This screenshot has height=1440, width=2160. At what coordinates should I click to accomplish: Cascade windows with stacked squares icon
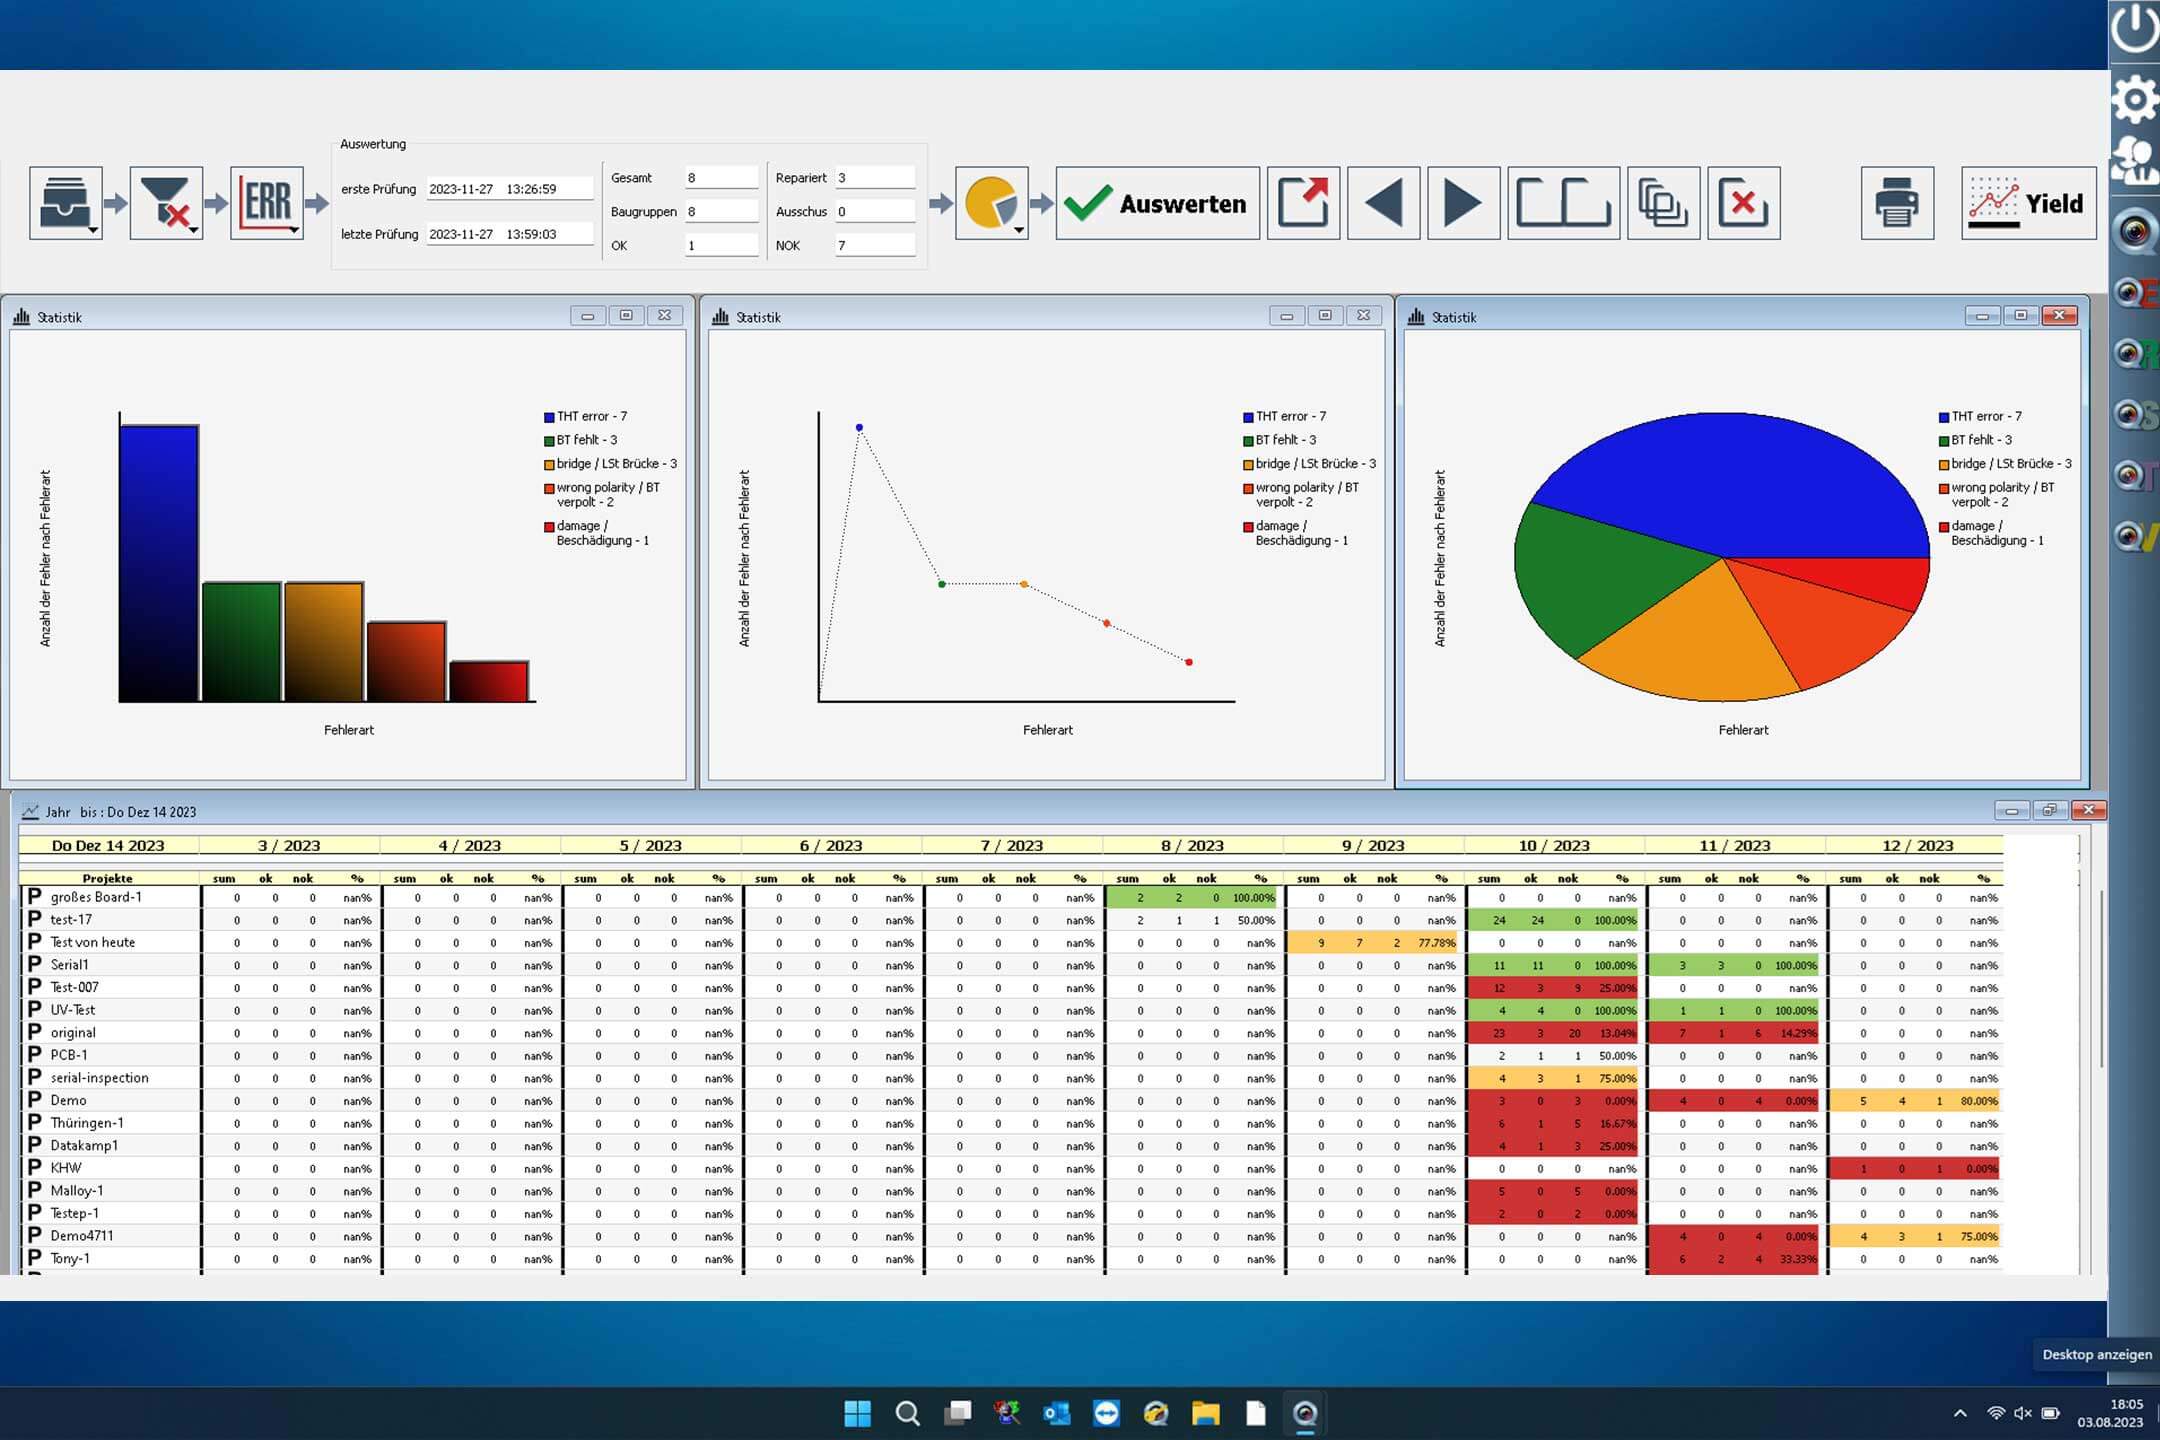1663,203
